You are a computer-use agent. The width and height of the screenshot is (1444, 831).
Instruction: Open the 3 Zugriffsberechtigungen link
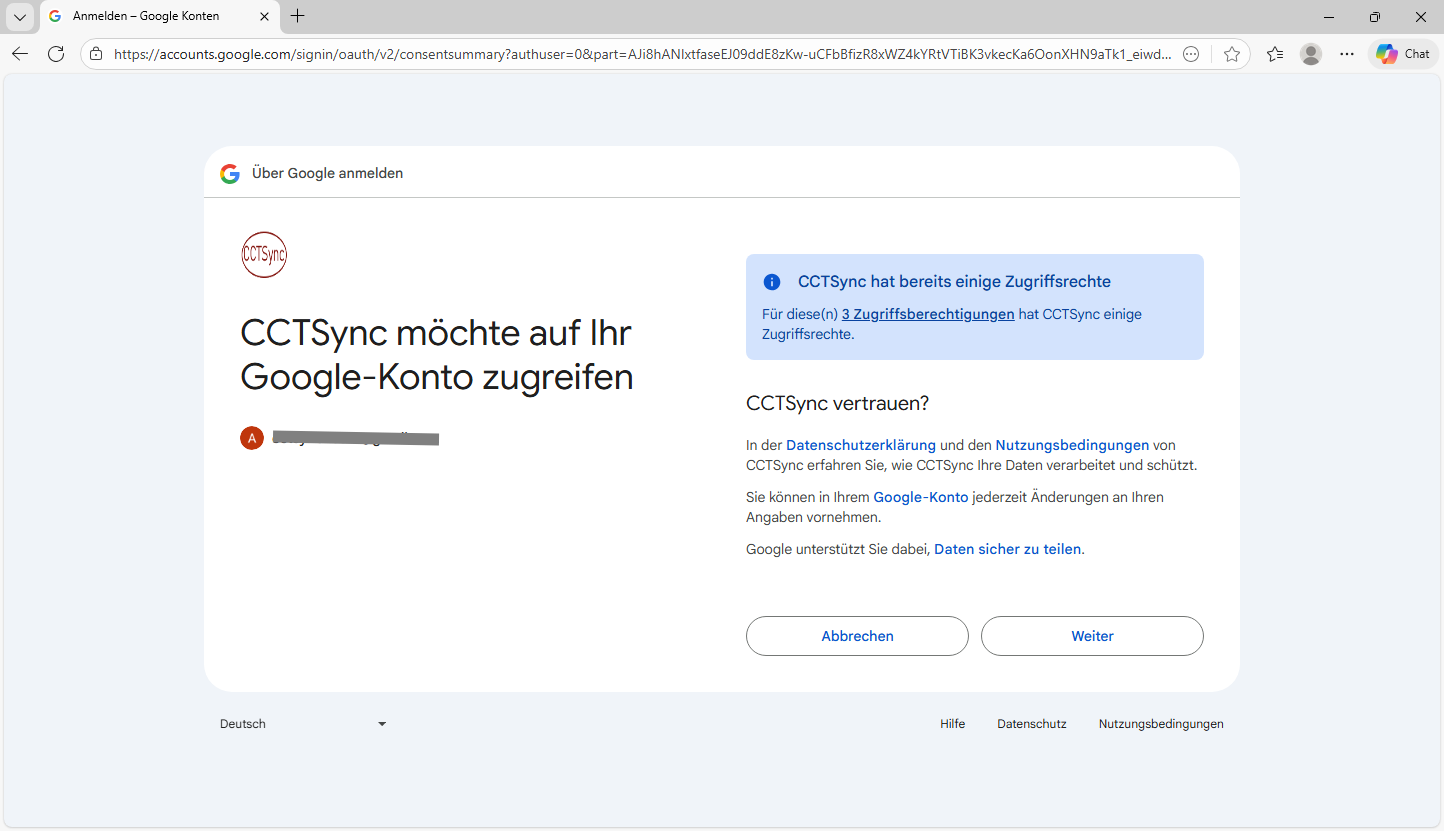pos(927,314)
